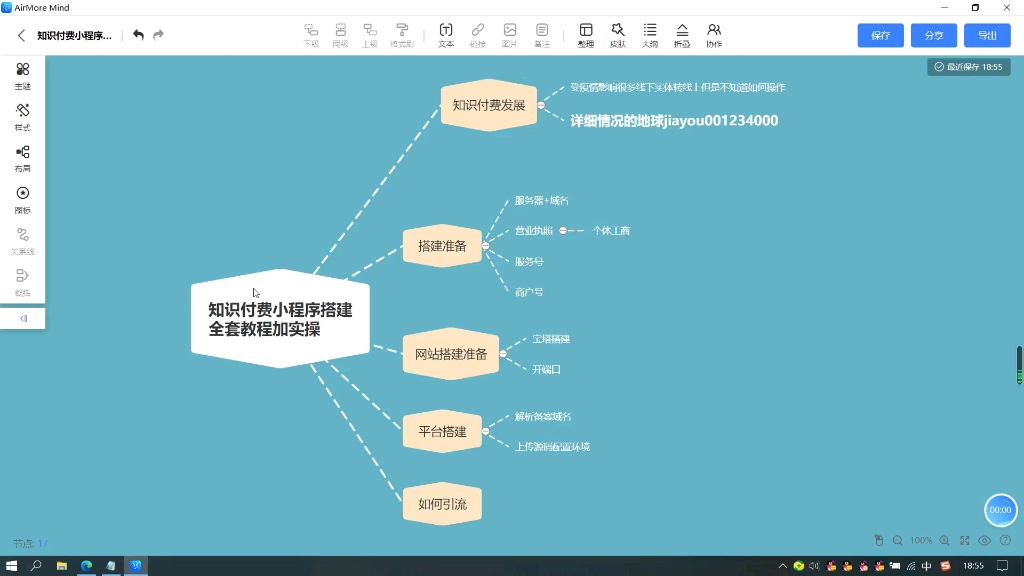Insert a 图片 image into the node
The width and height of the screenshot is (1024, 576).
(508, 34)
